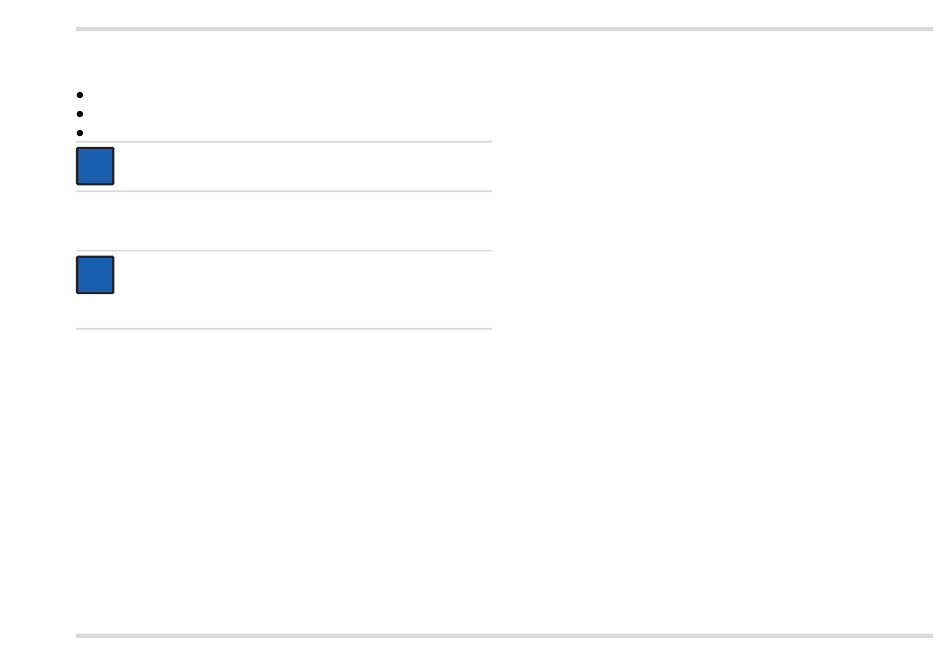Image resolution: width=950 pixels, height=655 pixels.
Task: Click the empty row beside the lower blue square
Action: pos(304,290)
